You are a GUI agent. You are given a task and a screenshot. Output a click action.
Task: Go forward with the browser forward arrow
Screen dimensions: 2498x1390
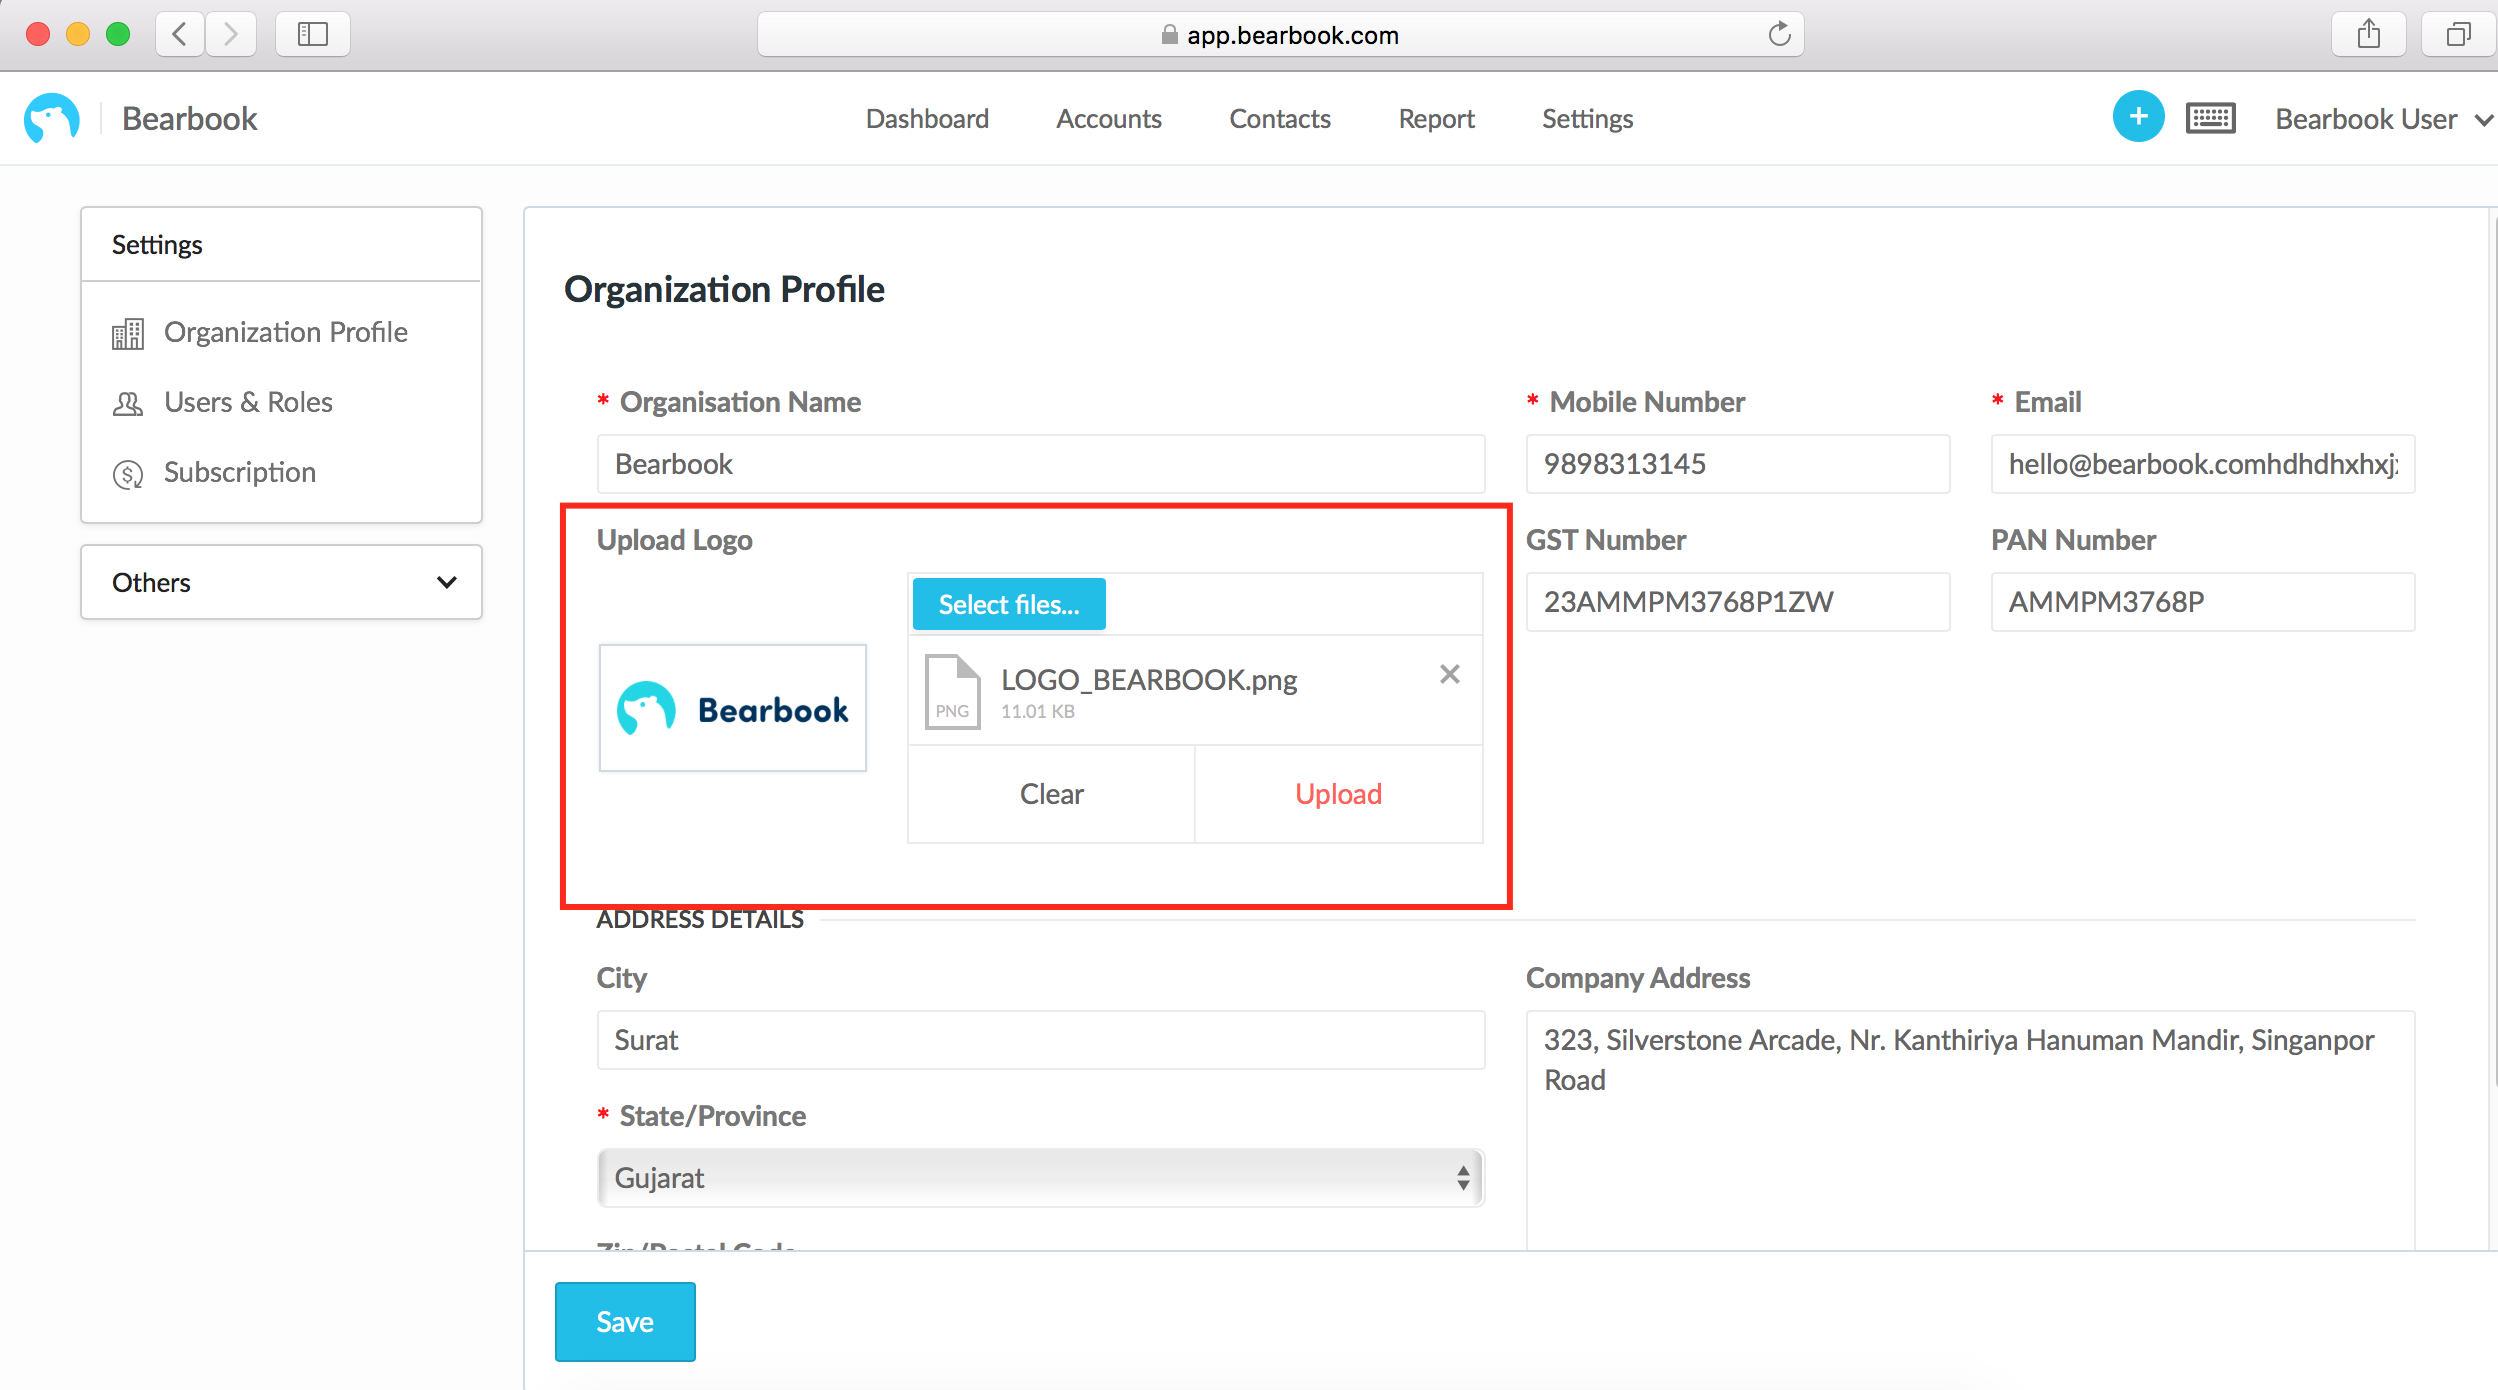coord(231,34)
